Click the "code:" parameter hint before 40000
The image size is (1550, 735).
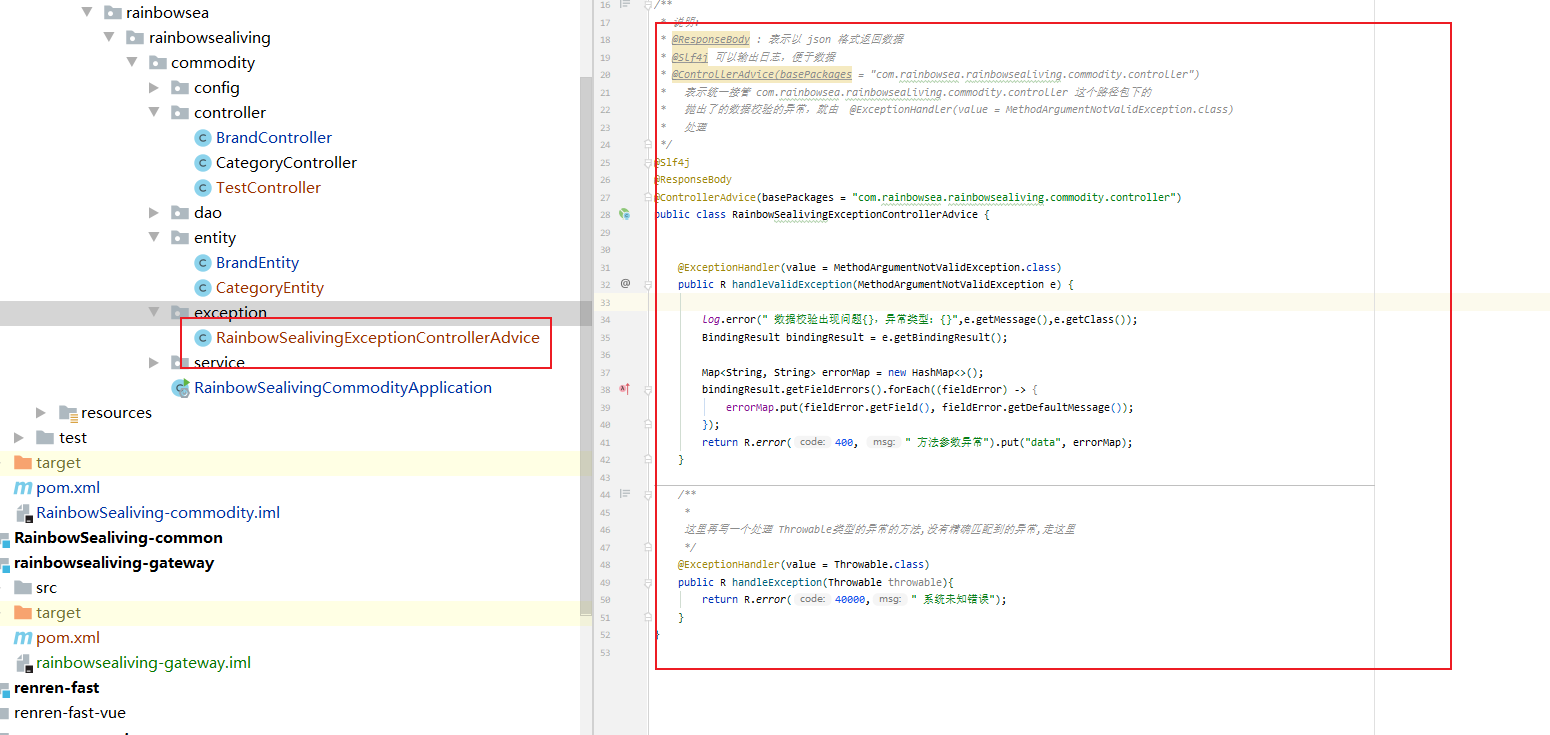(x=813, y=599)
